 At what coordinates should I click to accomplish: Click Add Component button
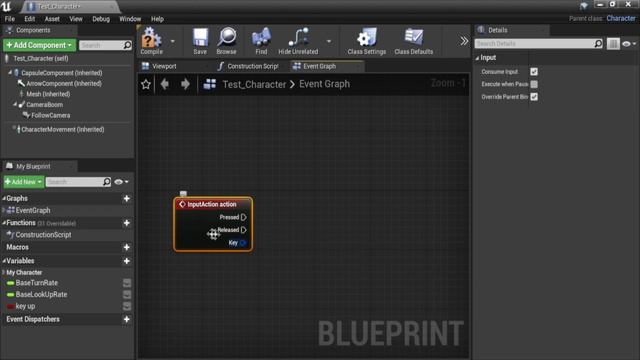pos(39,45)
